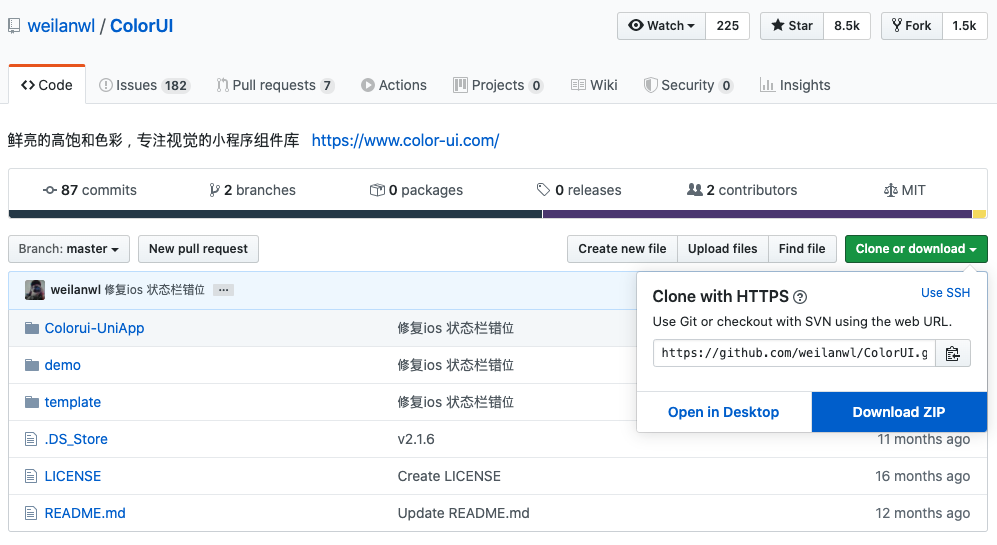View the 8.5k stargazers count
This screenshot has width=997, height=545.
click(846, 26)
